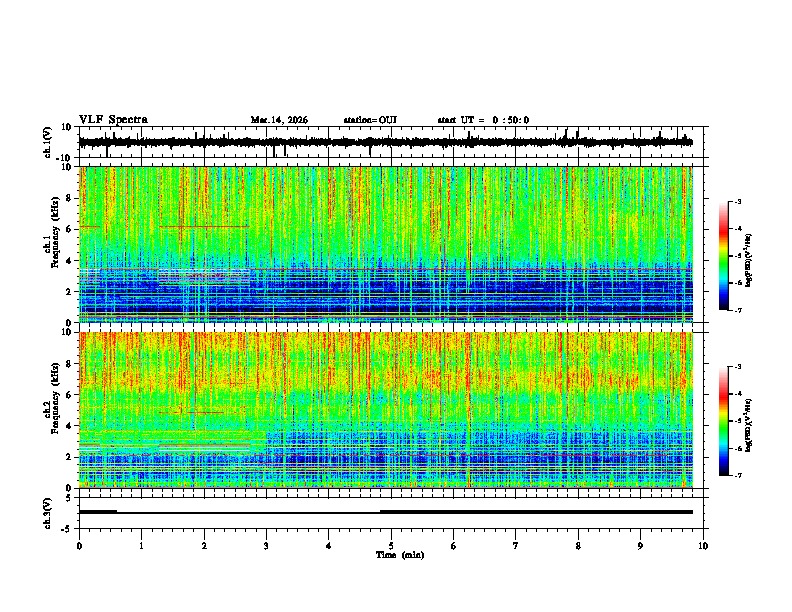Click time axis tick label "1"

pyautogui.click(x=141, y=546)
